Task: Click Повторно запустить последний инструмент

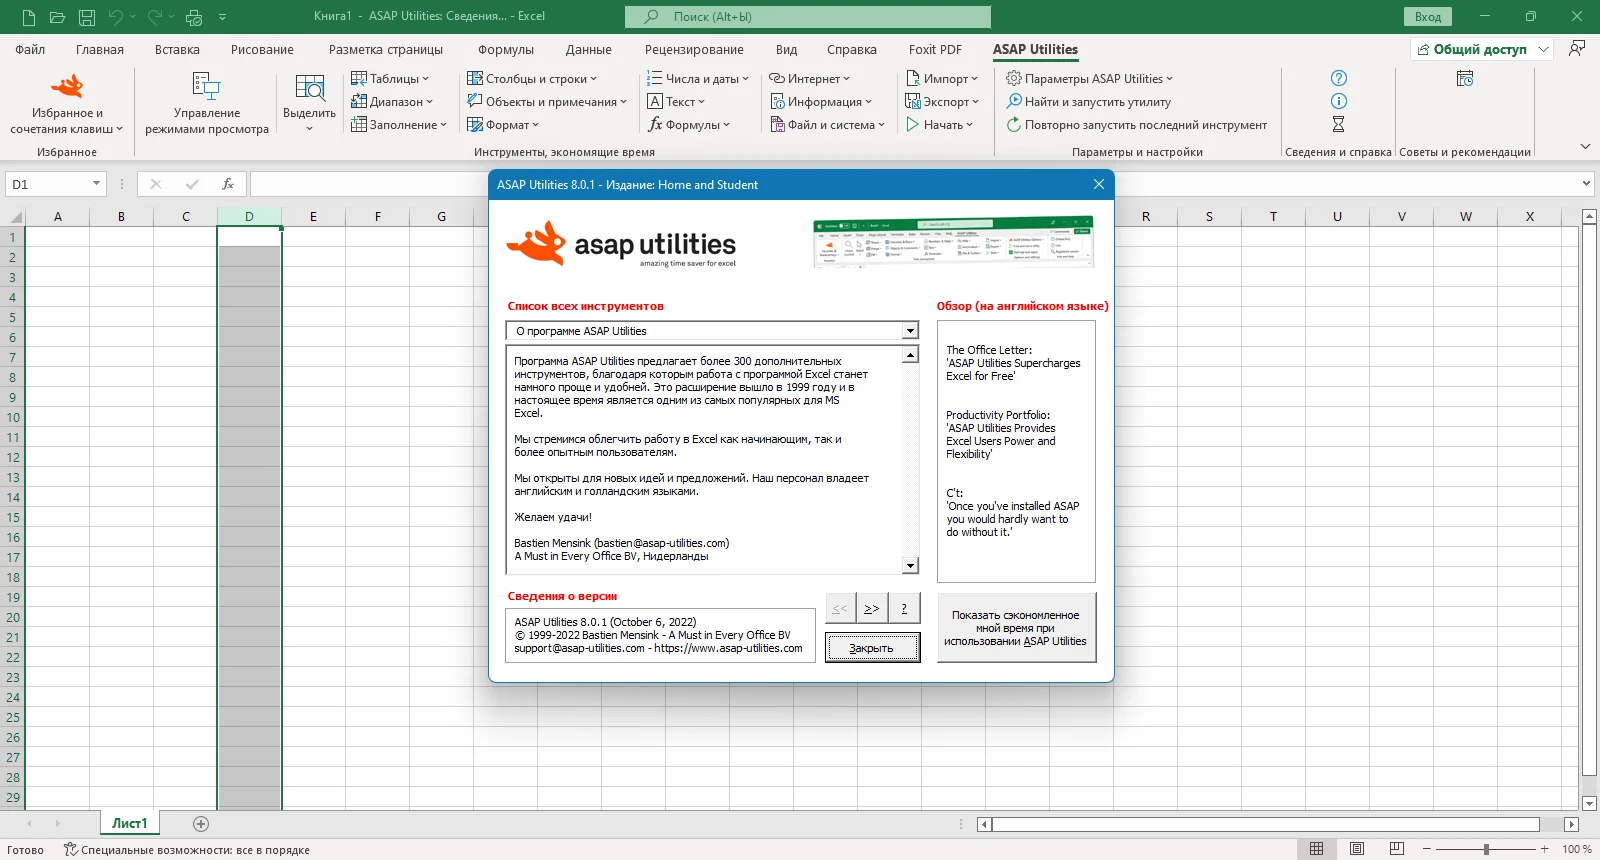Action: click(x=1136, y=125)
